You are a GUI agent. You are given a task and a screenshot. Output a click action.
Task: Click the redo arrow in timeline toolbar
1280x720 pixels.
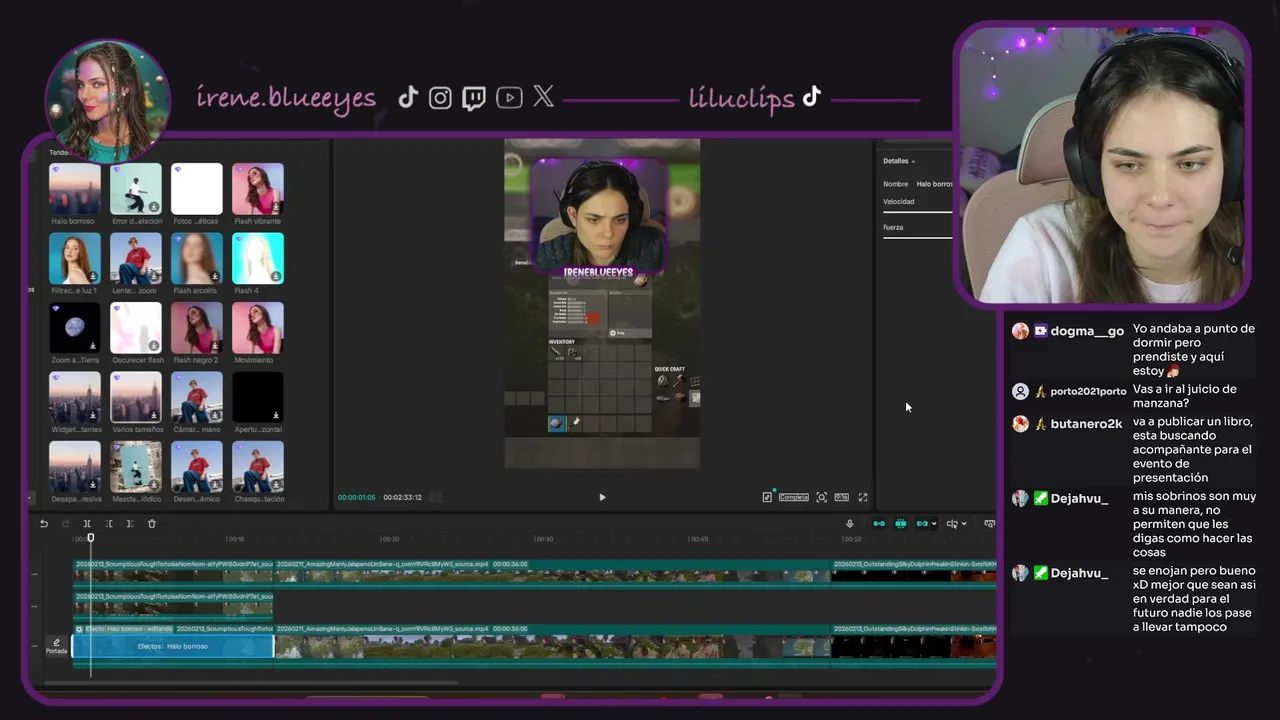coord(66,524)
